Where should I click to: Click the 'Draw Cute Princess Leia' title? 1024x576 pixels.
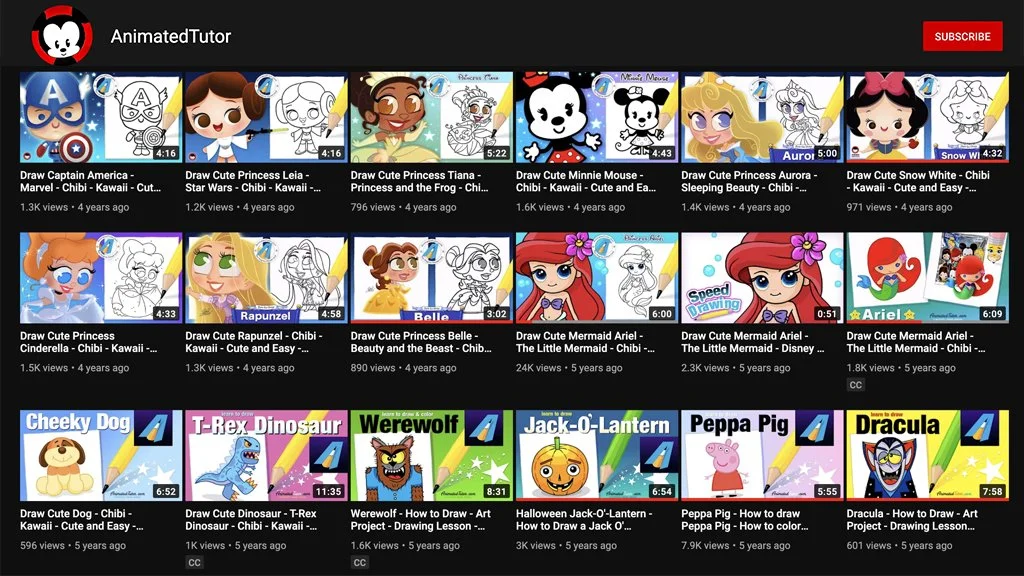click(253, 181)
